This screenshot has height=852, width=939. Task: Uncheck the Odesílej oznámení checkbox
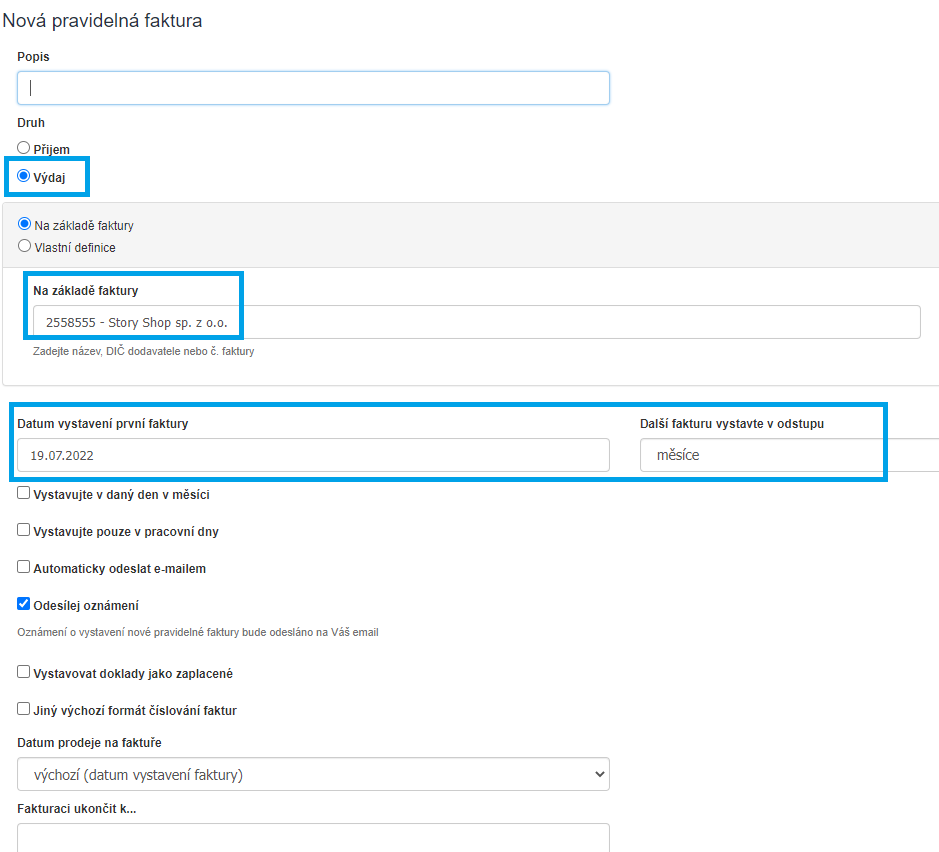24,605
